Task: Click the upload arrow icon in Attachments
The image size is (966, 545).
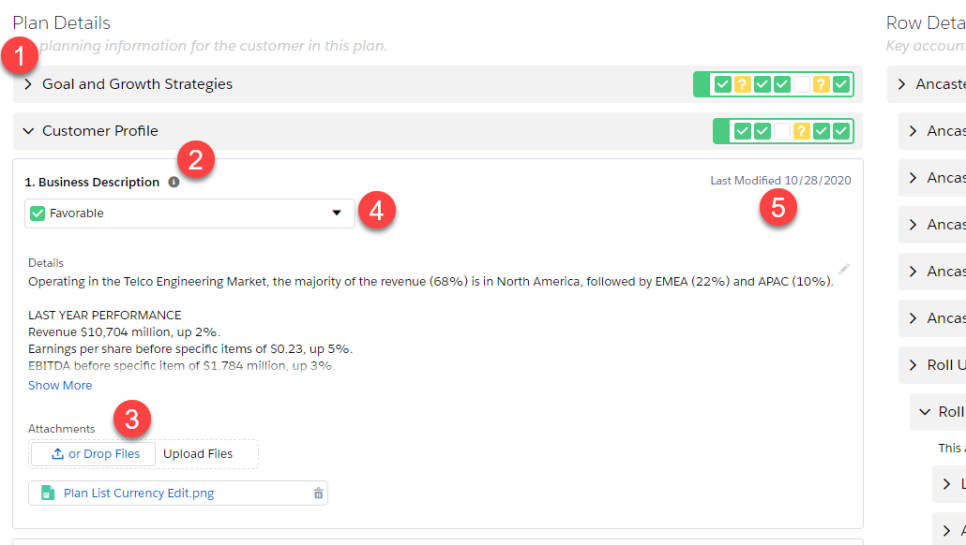Action: click(x=57, y=454)
